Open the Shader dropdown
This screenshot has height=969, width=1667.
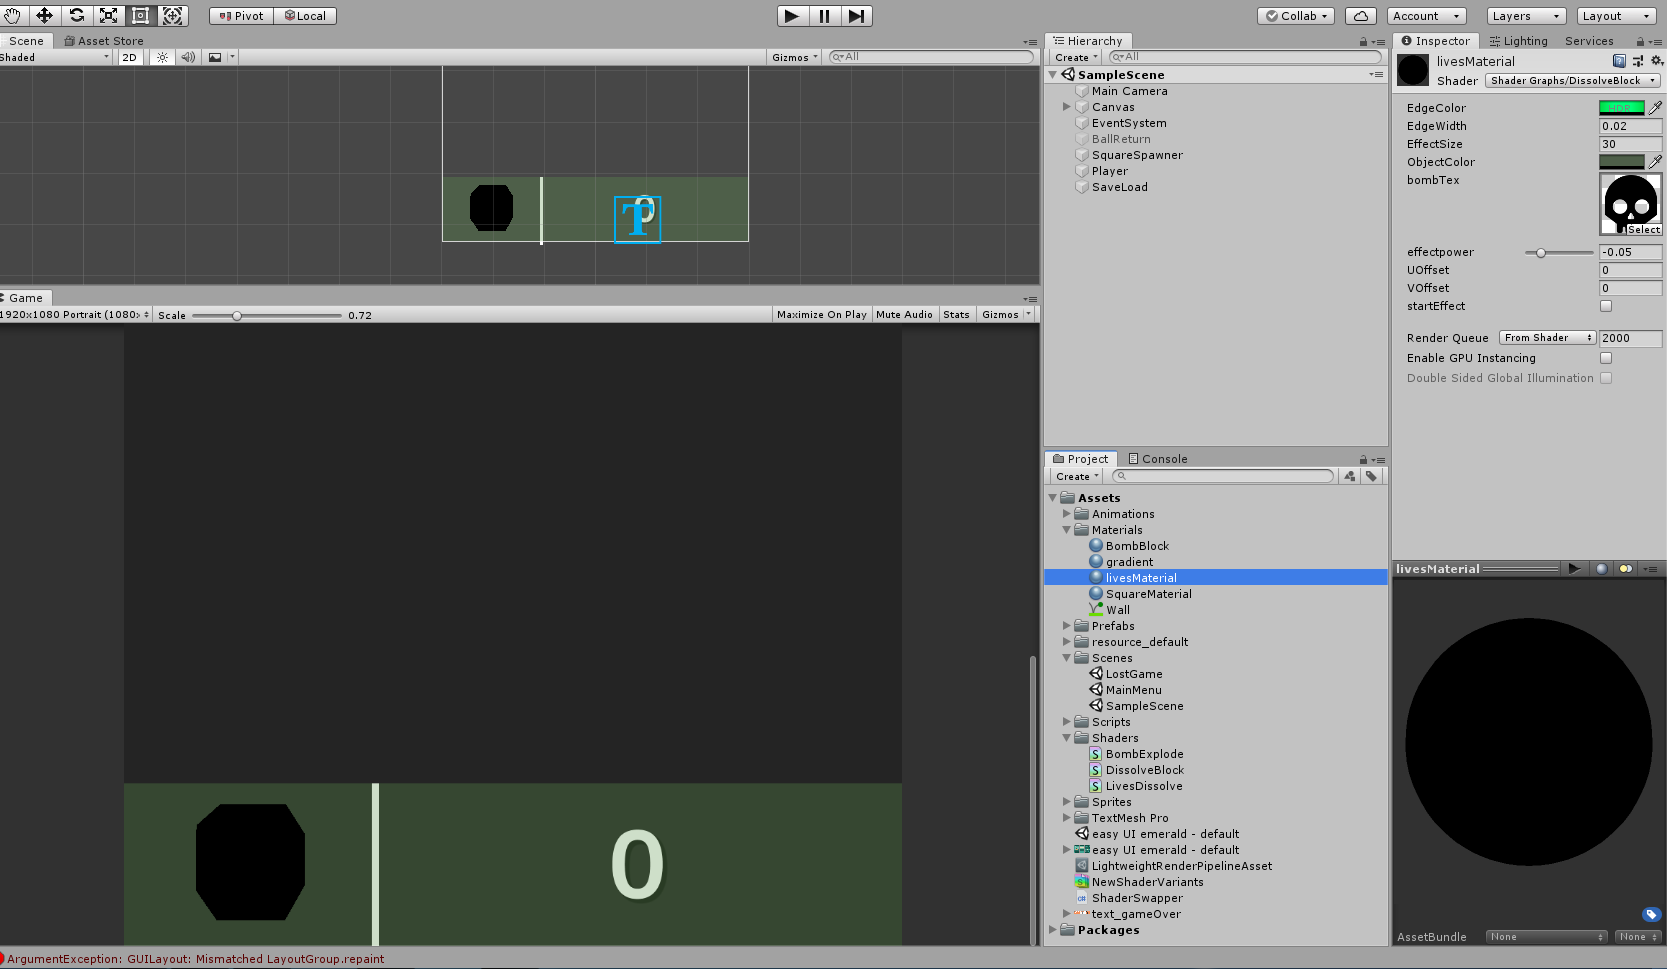pos(1573,81)
